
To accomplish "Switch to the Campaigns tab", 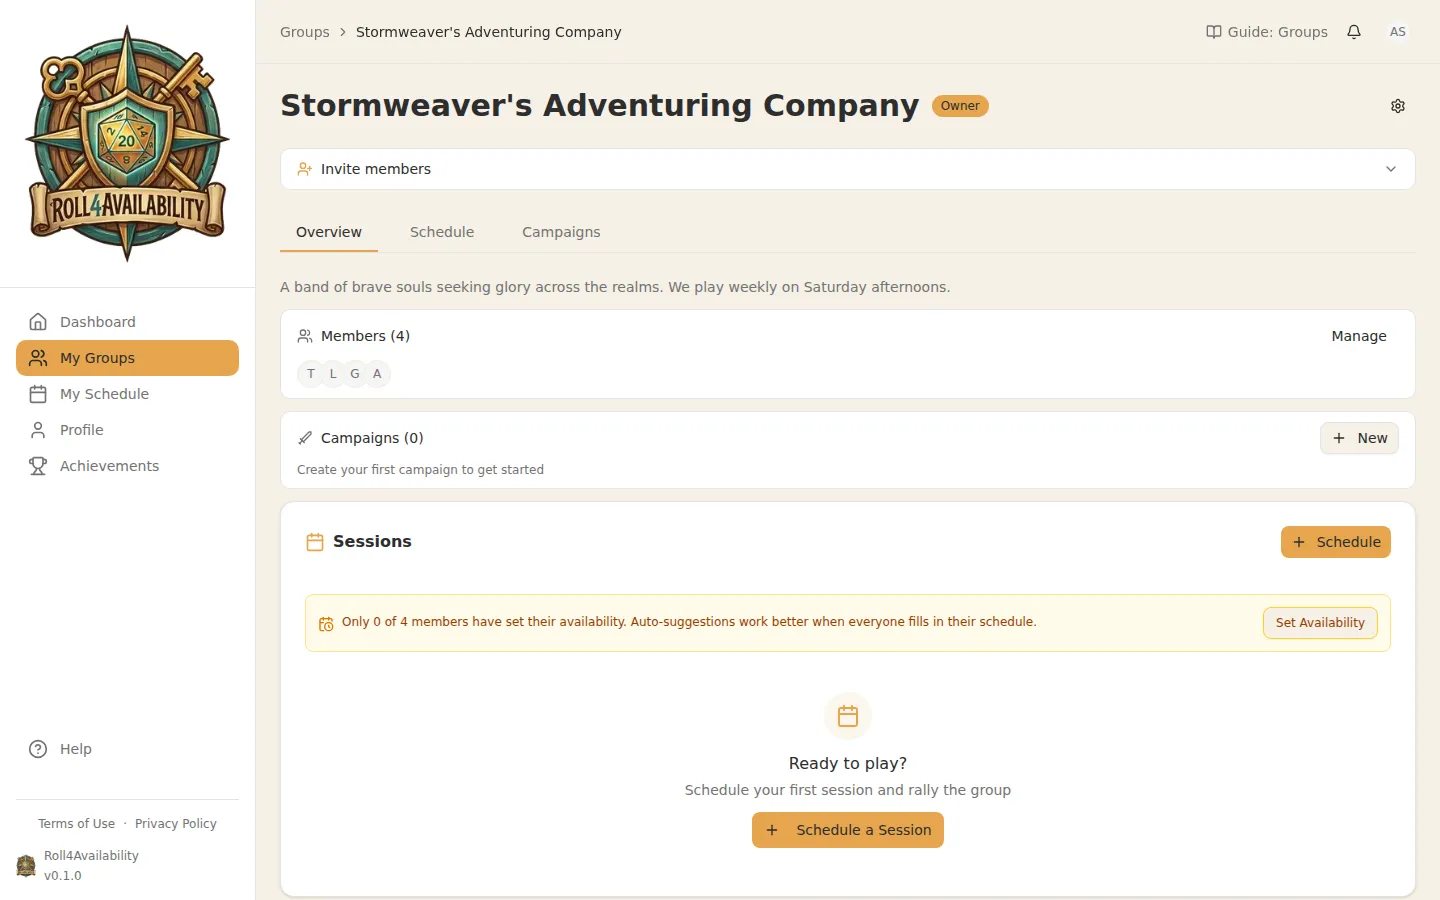I will pos(561,232).
